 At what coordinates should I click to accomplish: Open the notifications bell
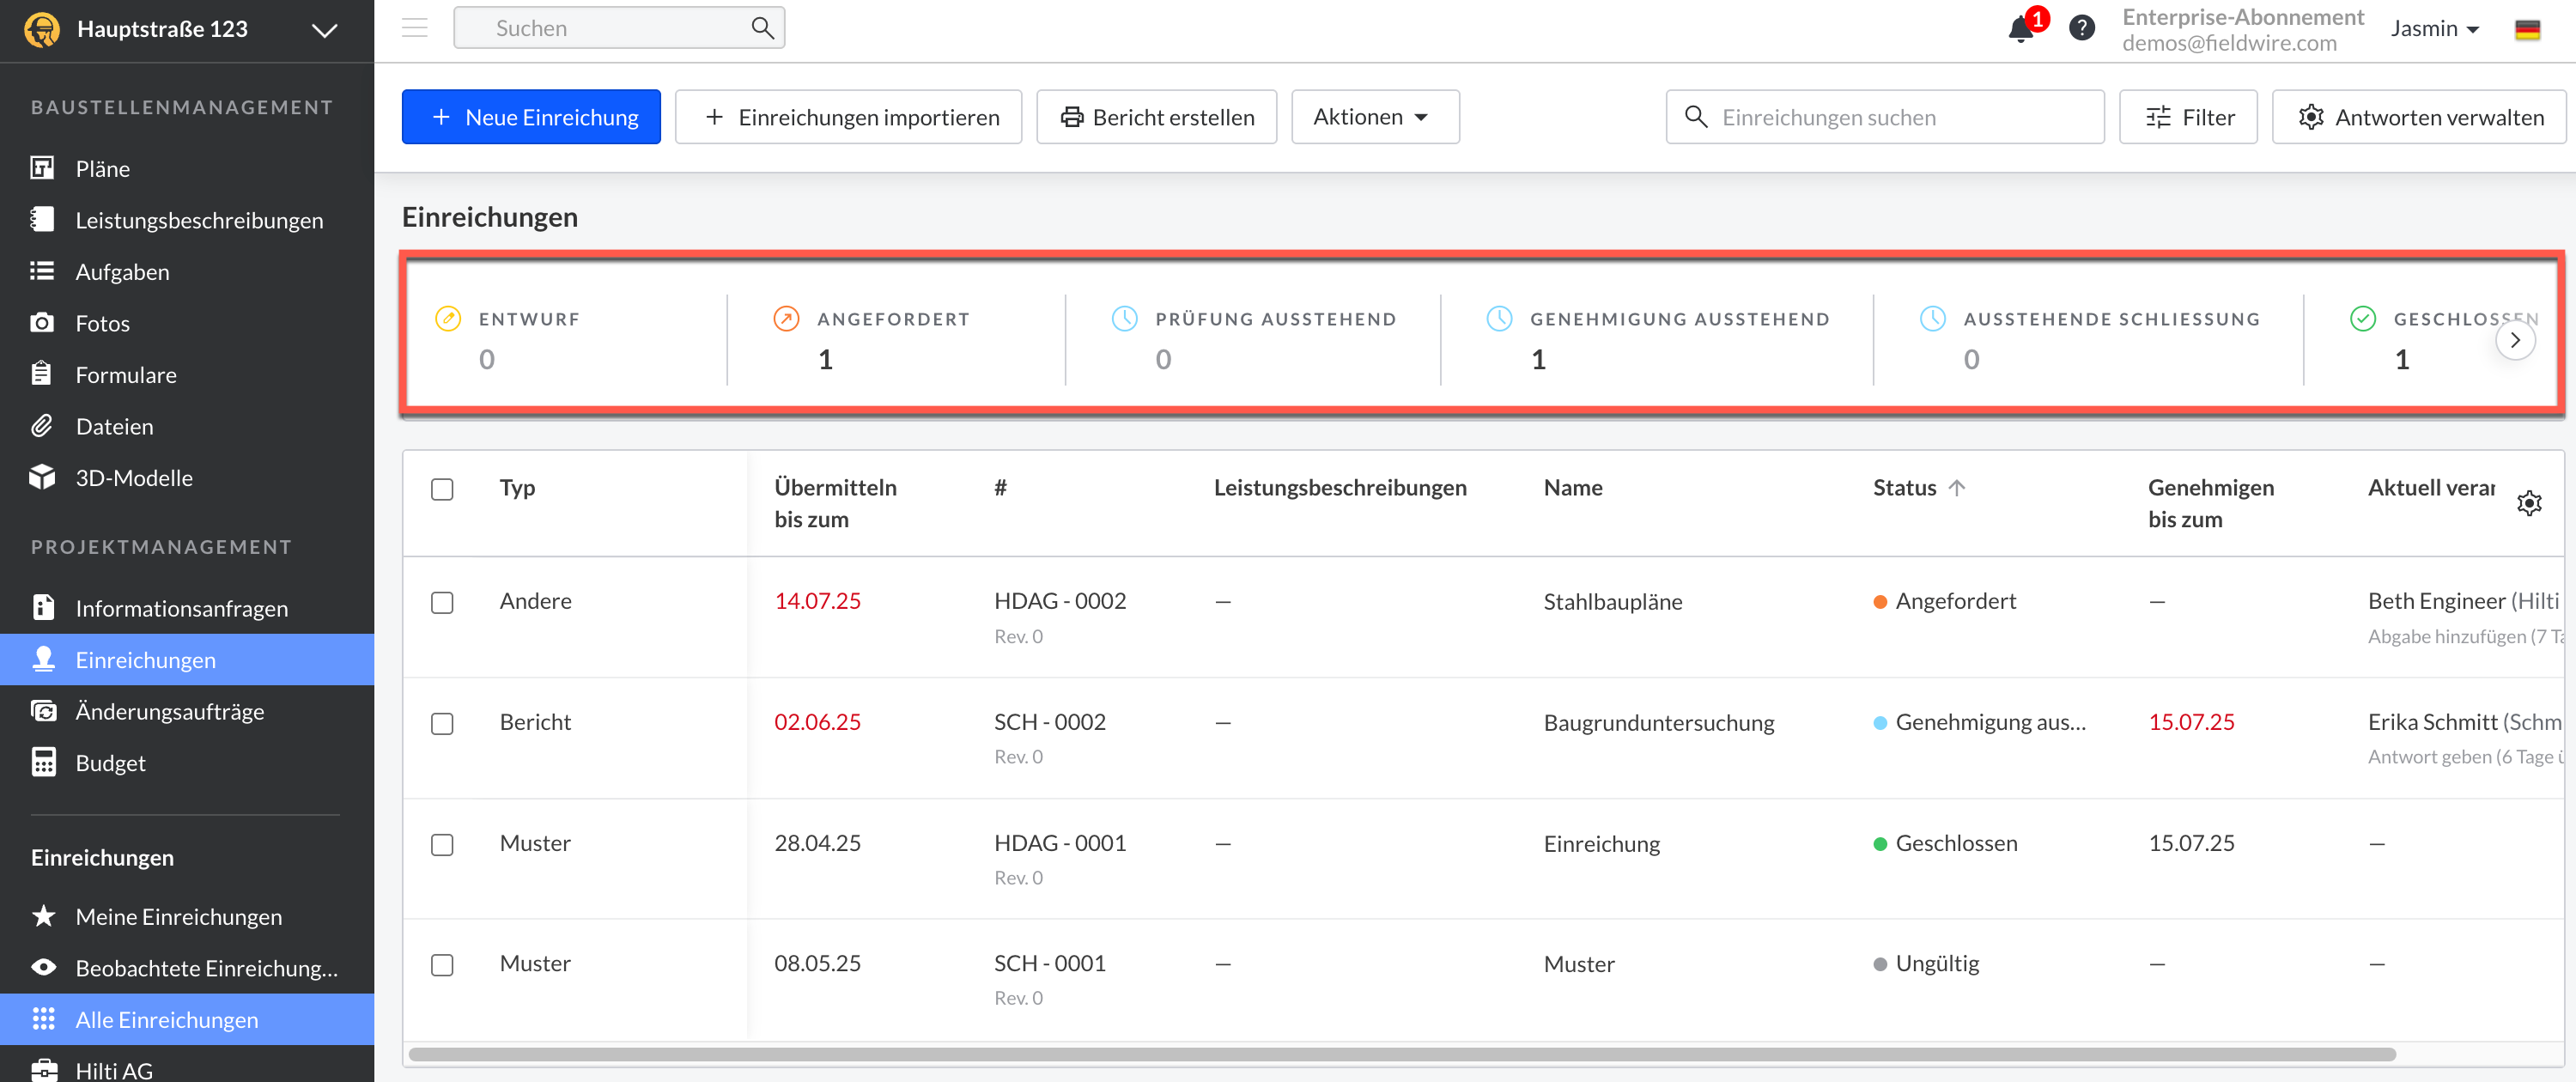[2020, 29]
